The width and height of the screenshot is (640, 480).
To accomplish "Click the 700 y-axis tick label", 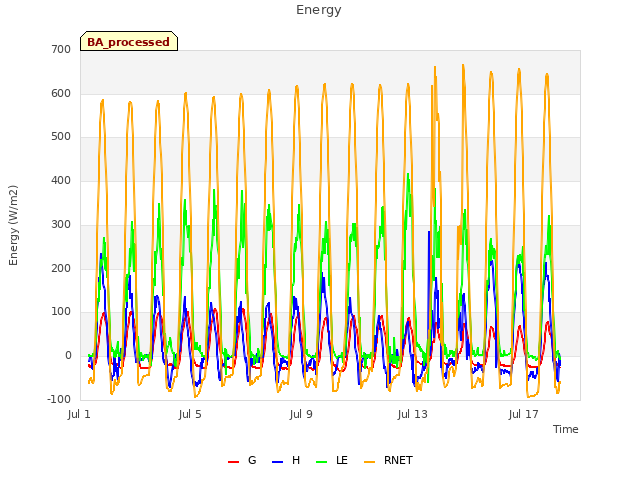I will coord(61,50).
